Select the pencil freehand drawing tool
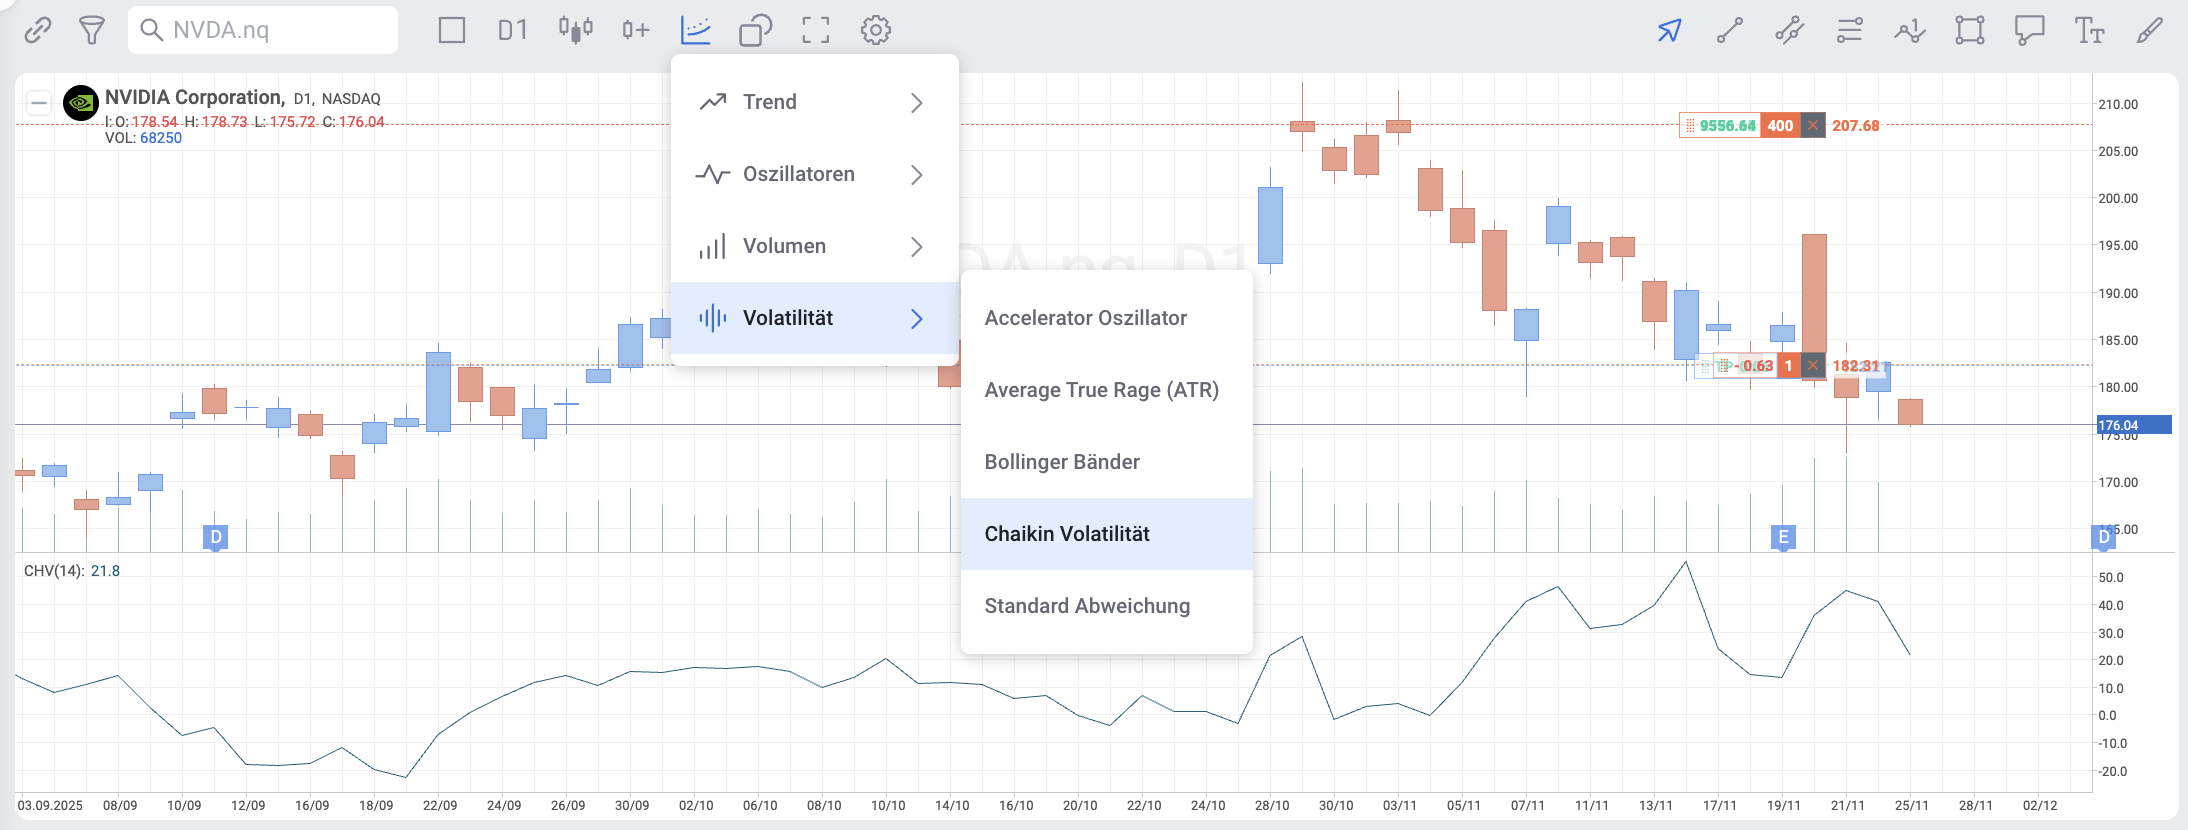The height and width of the screenshot is (830, 2188). 2150,30
